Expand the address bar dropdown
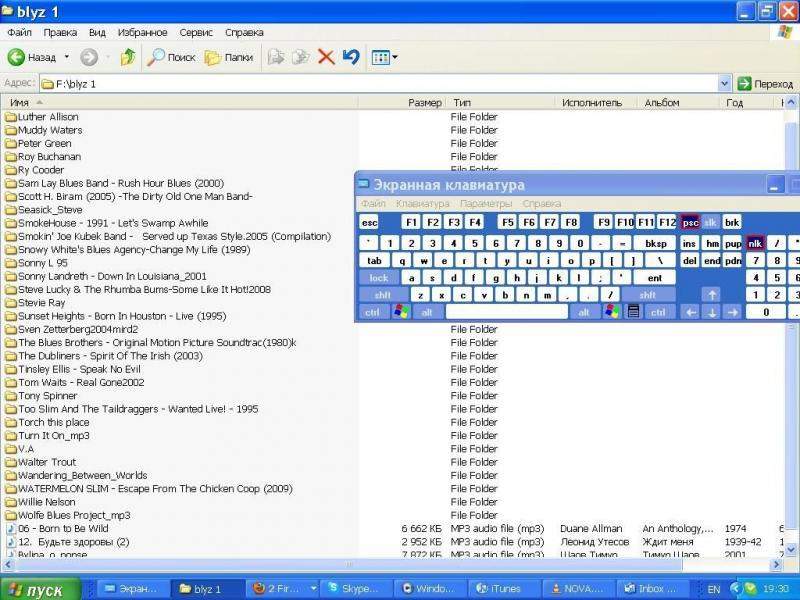800x600 pixels. (x=724, y=84)
